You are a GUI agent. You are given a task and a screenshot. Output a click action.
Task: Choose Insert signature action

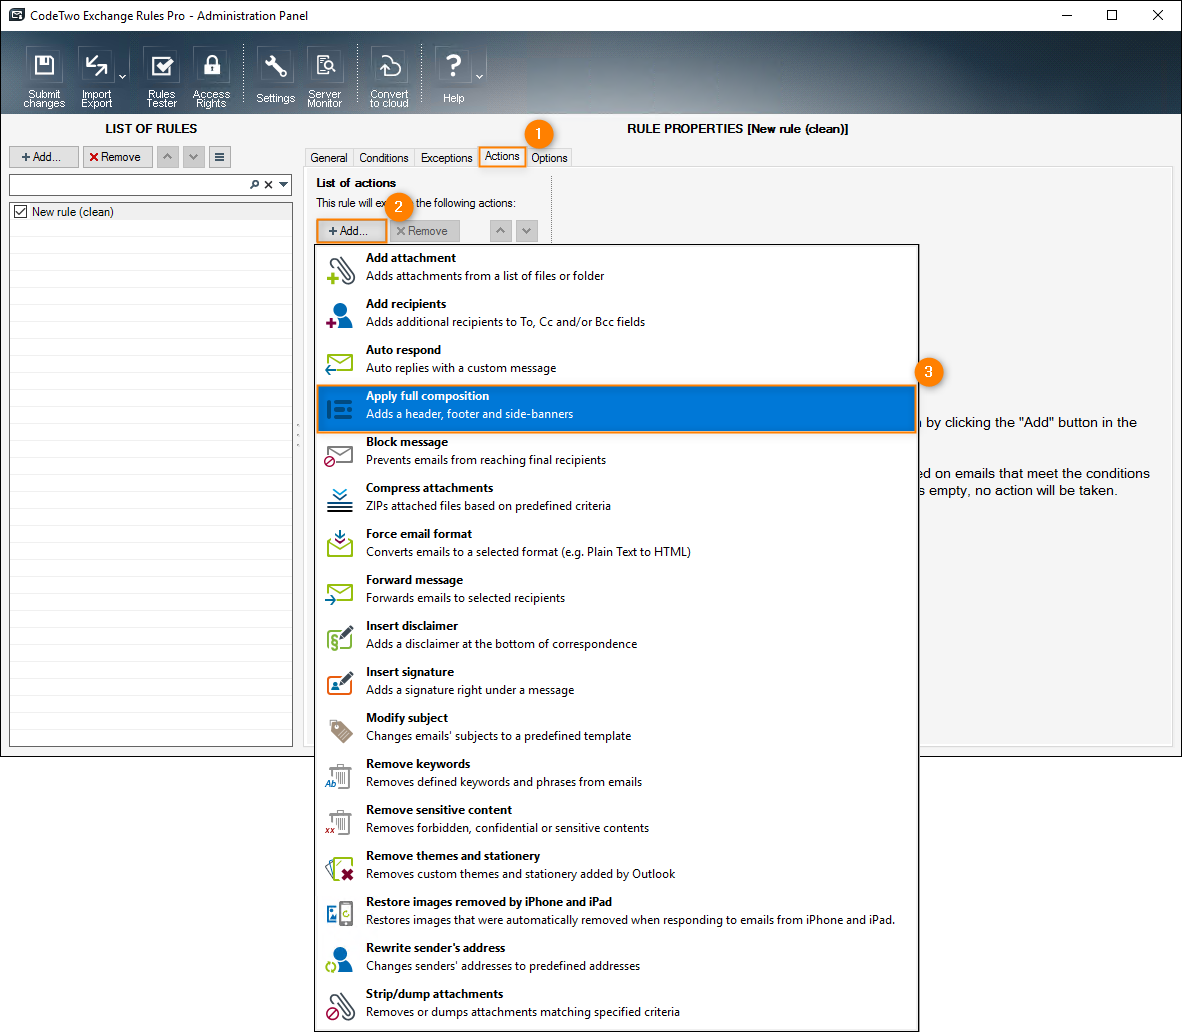click(x=616, y=681)
